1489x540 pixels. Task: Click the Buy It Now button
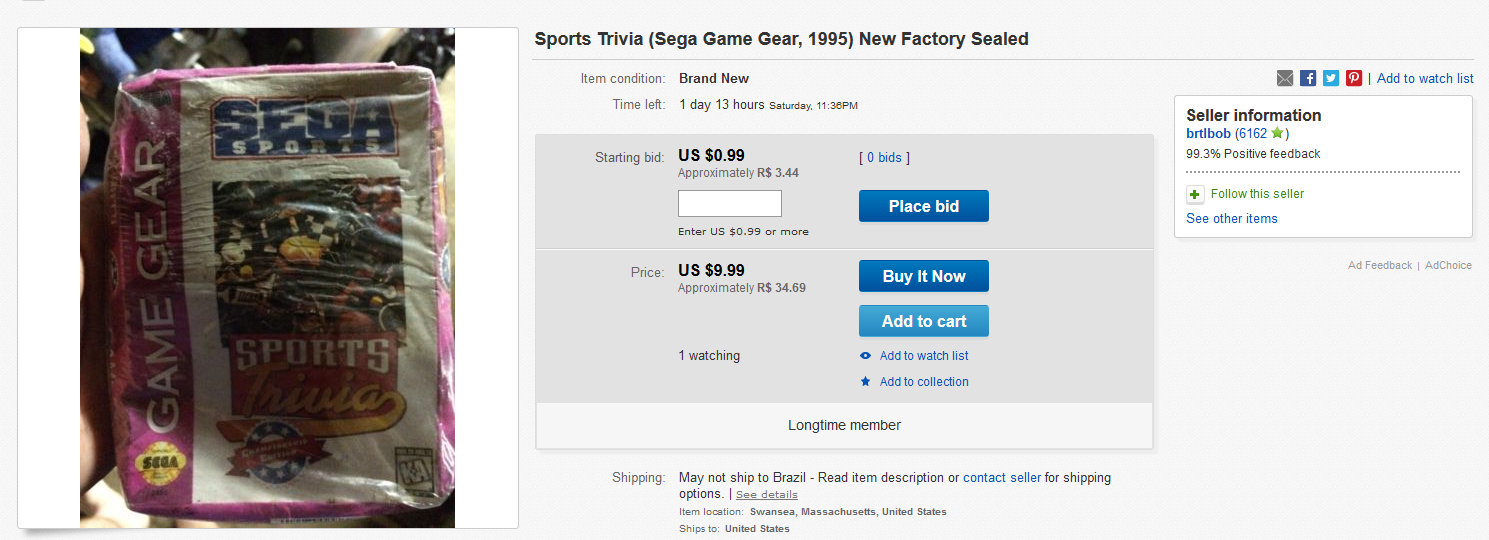pos(924,276)
